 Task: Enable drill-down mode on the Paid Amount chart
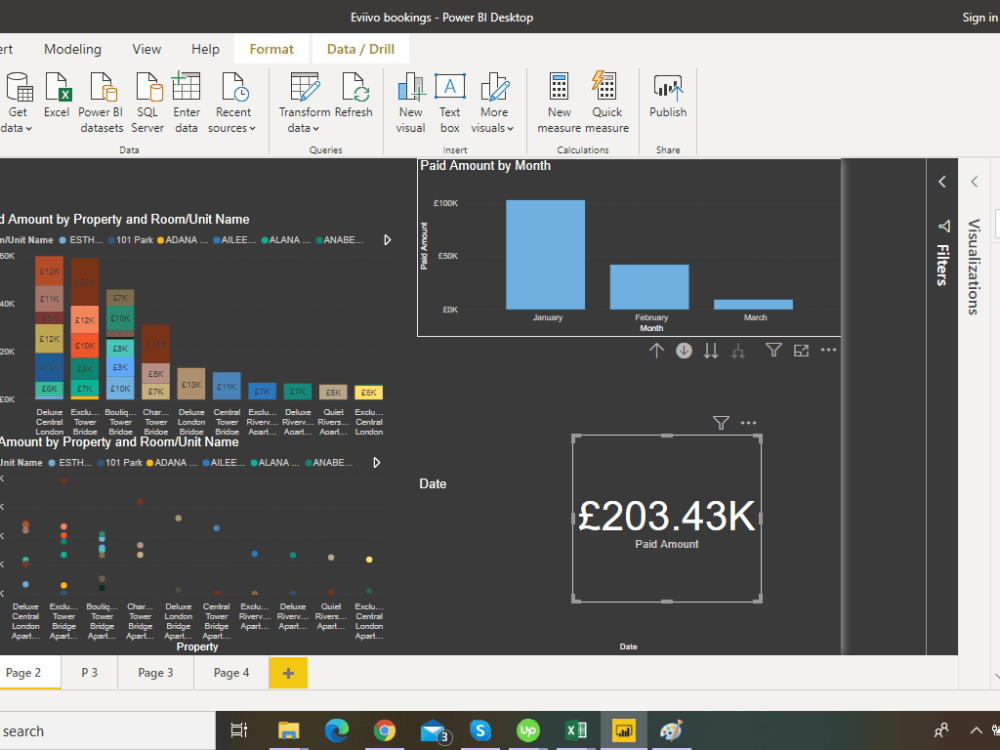(x=683, y=350)
